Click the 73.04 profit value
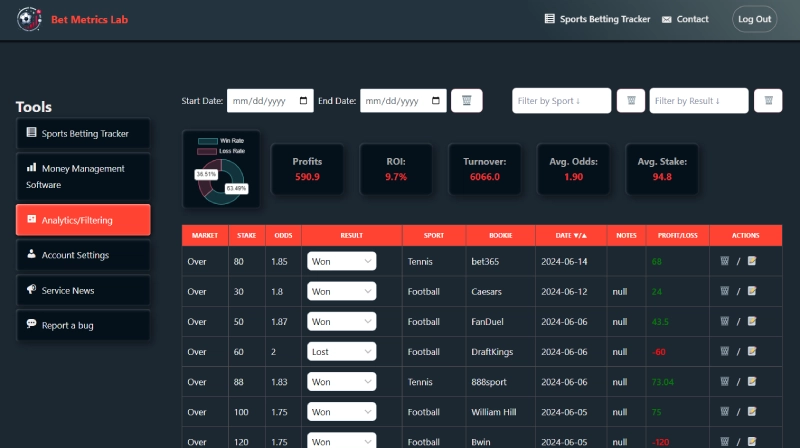The image size is (800, 448). click(663, 382)
